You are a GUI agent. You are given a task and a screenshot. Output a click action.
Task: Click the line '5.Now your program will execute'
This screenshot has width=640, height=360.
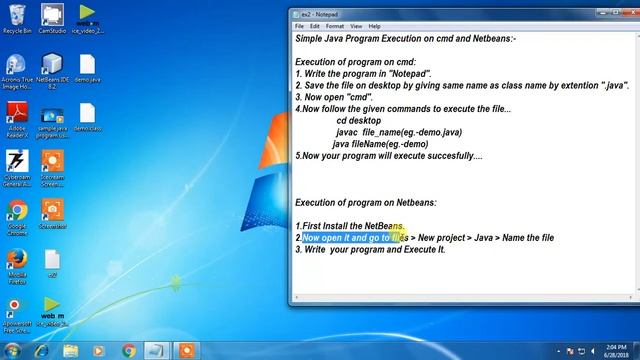point(389,156)
